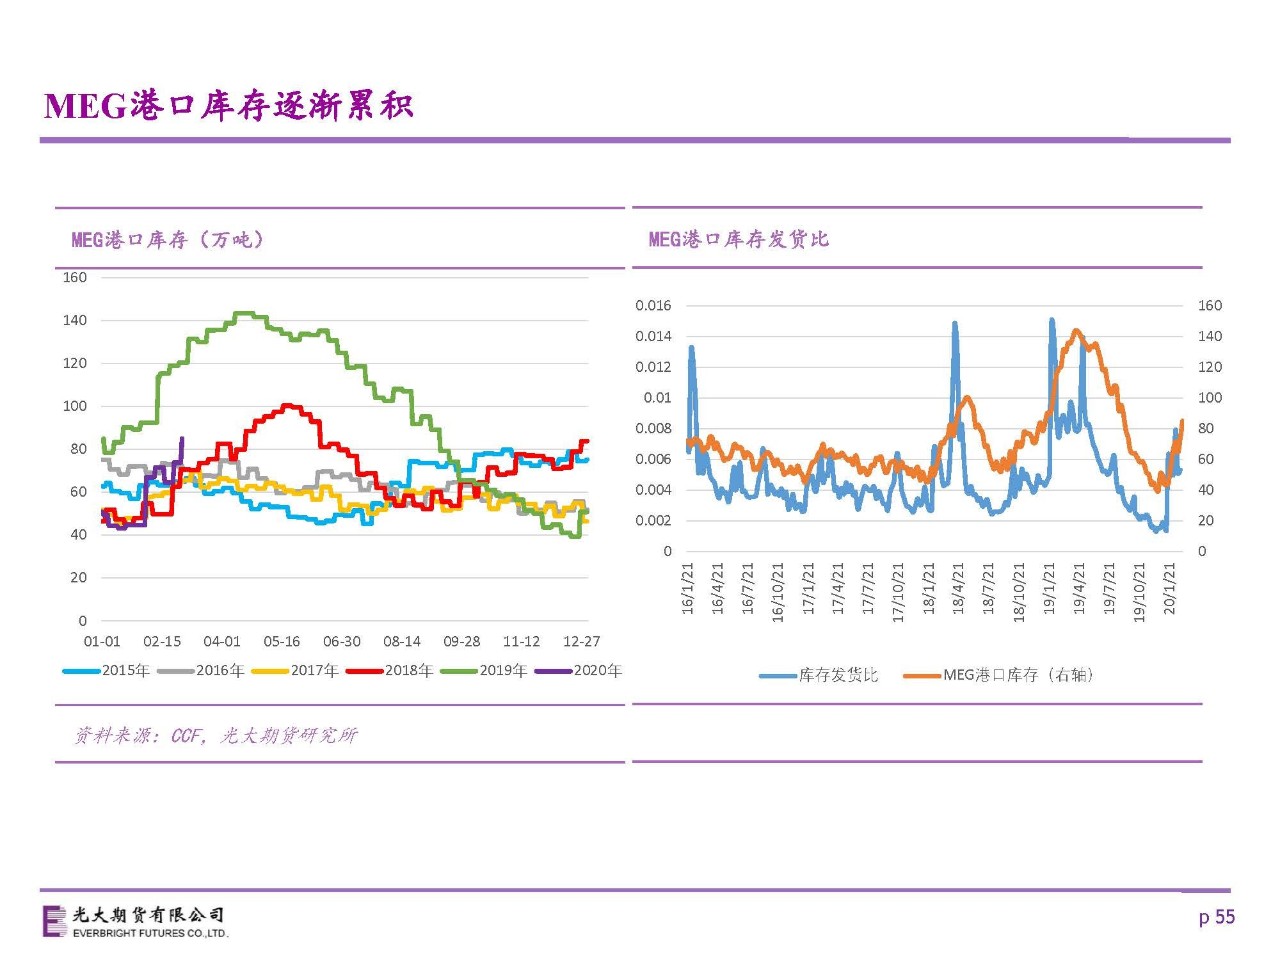Click the date label "18/10/21"
The height and width of the screenshot is (960, 1280).
point(1019,593)
